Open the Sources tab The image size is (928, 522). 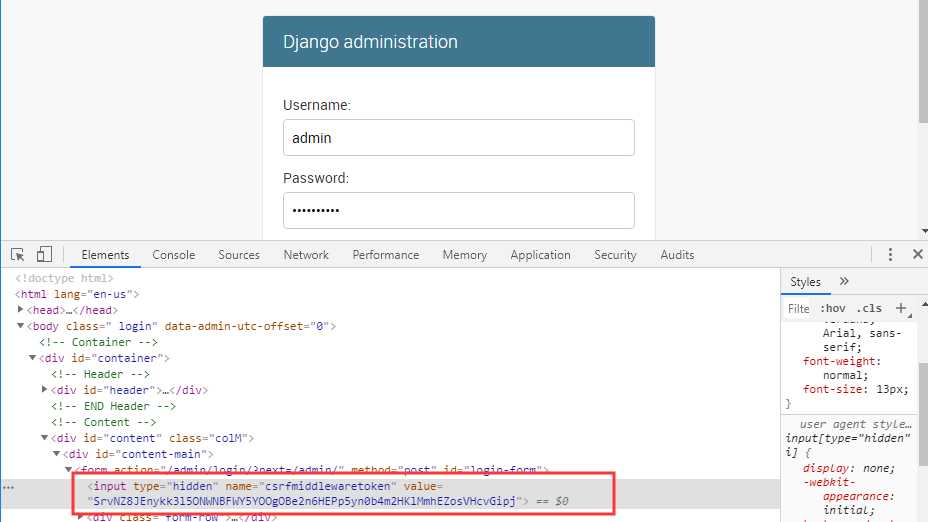(x=239, y=255)
